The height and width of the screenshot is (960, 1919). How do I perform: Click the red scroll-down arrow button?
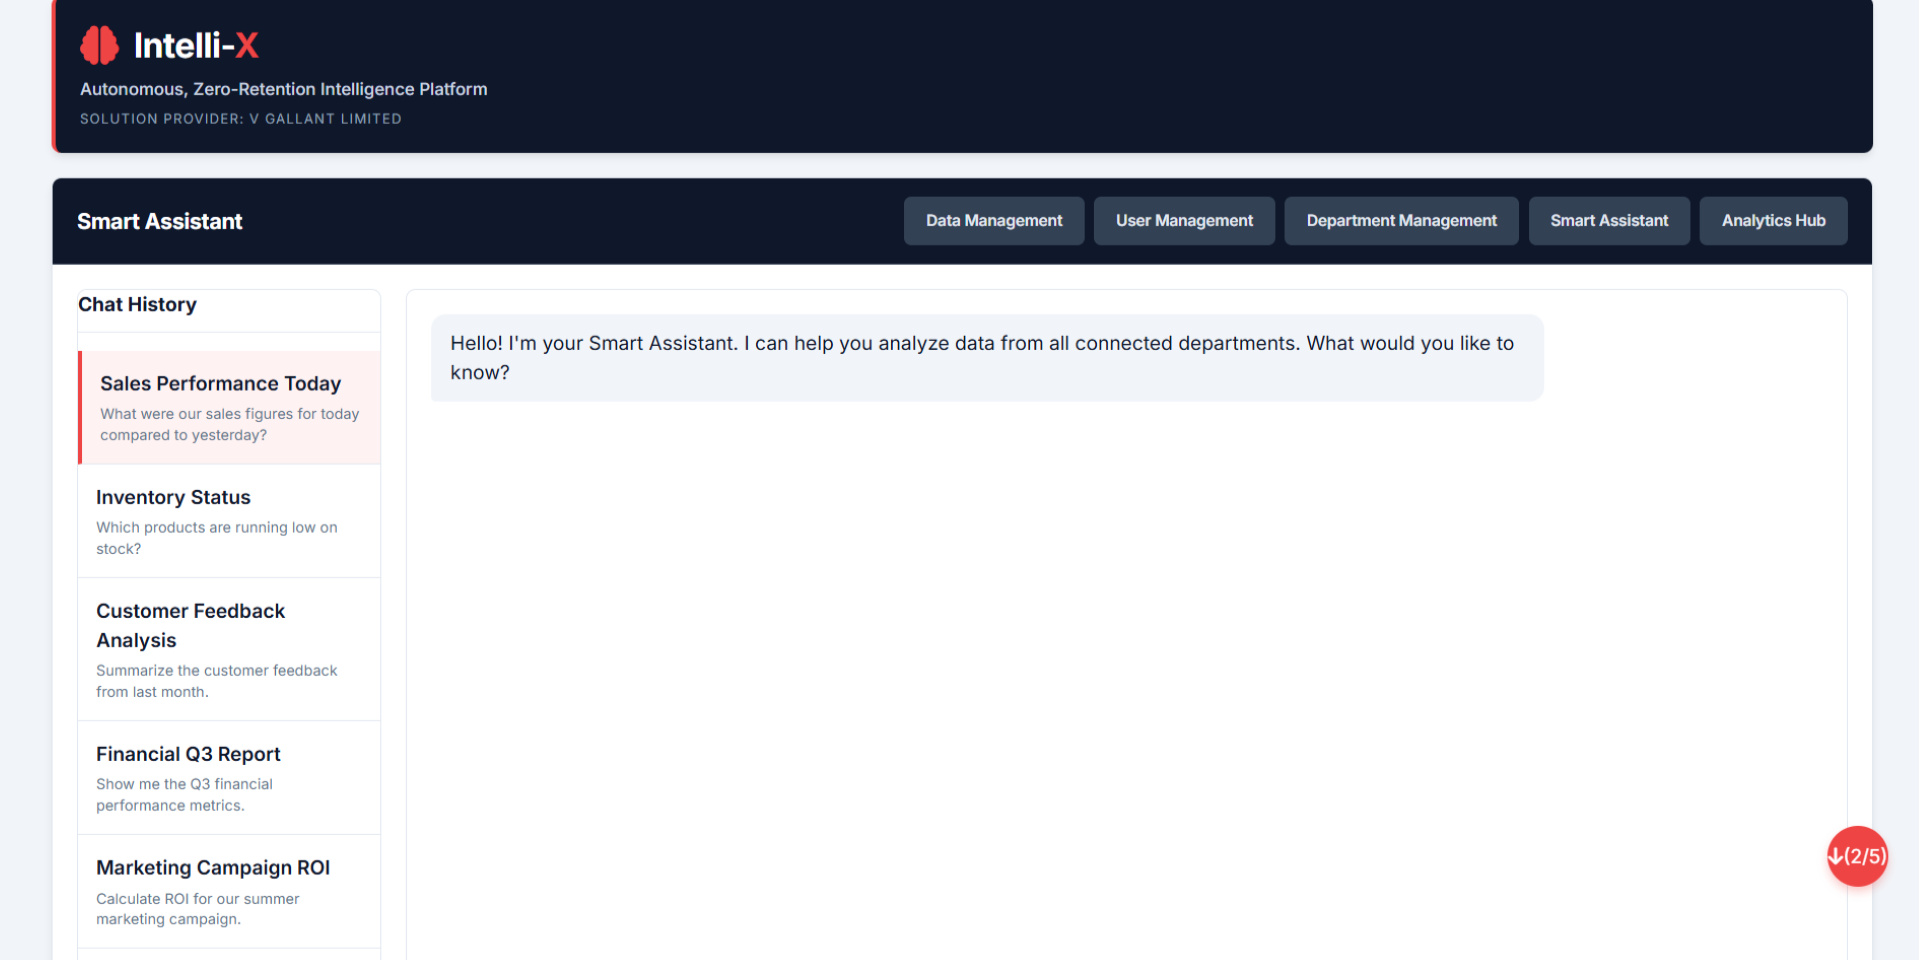[1856, 856]
